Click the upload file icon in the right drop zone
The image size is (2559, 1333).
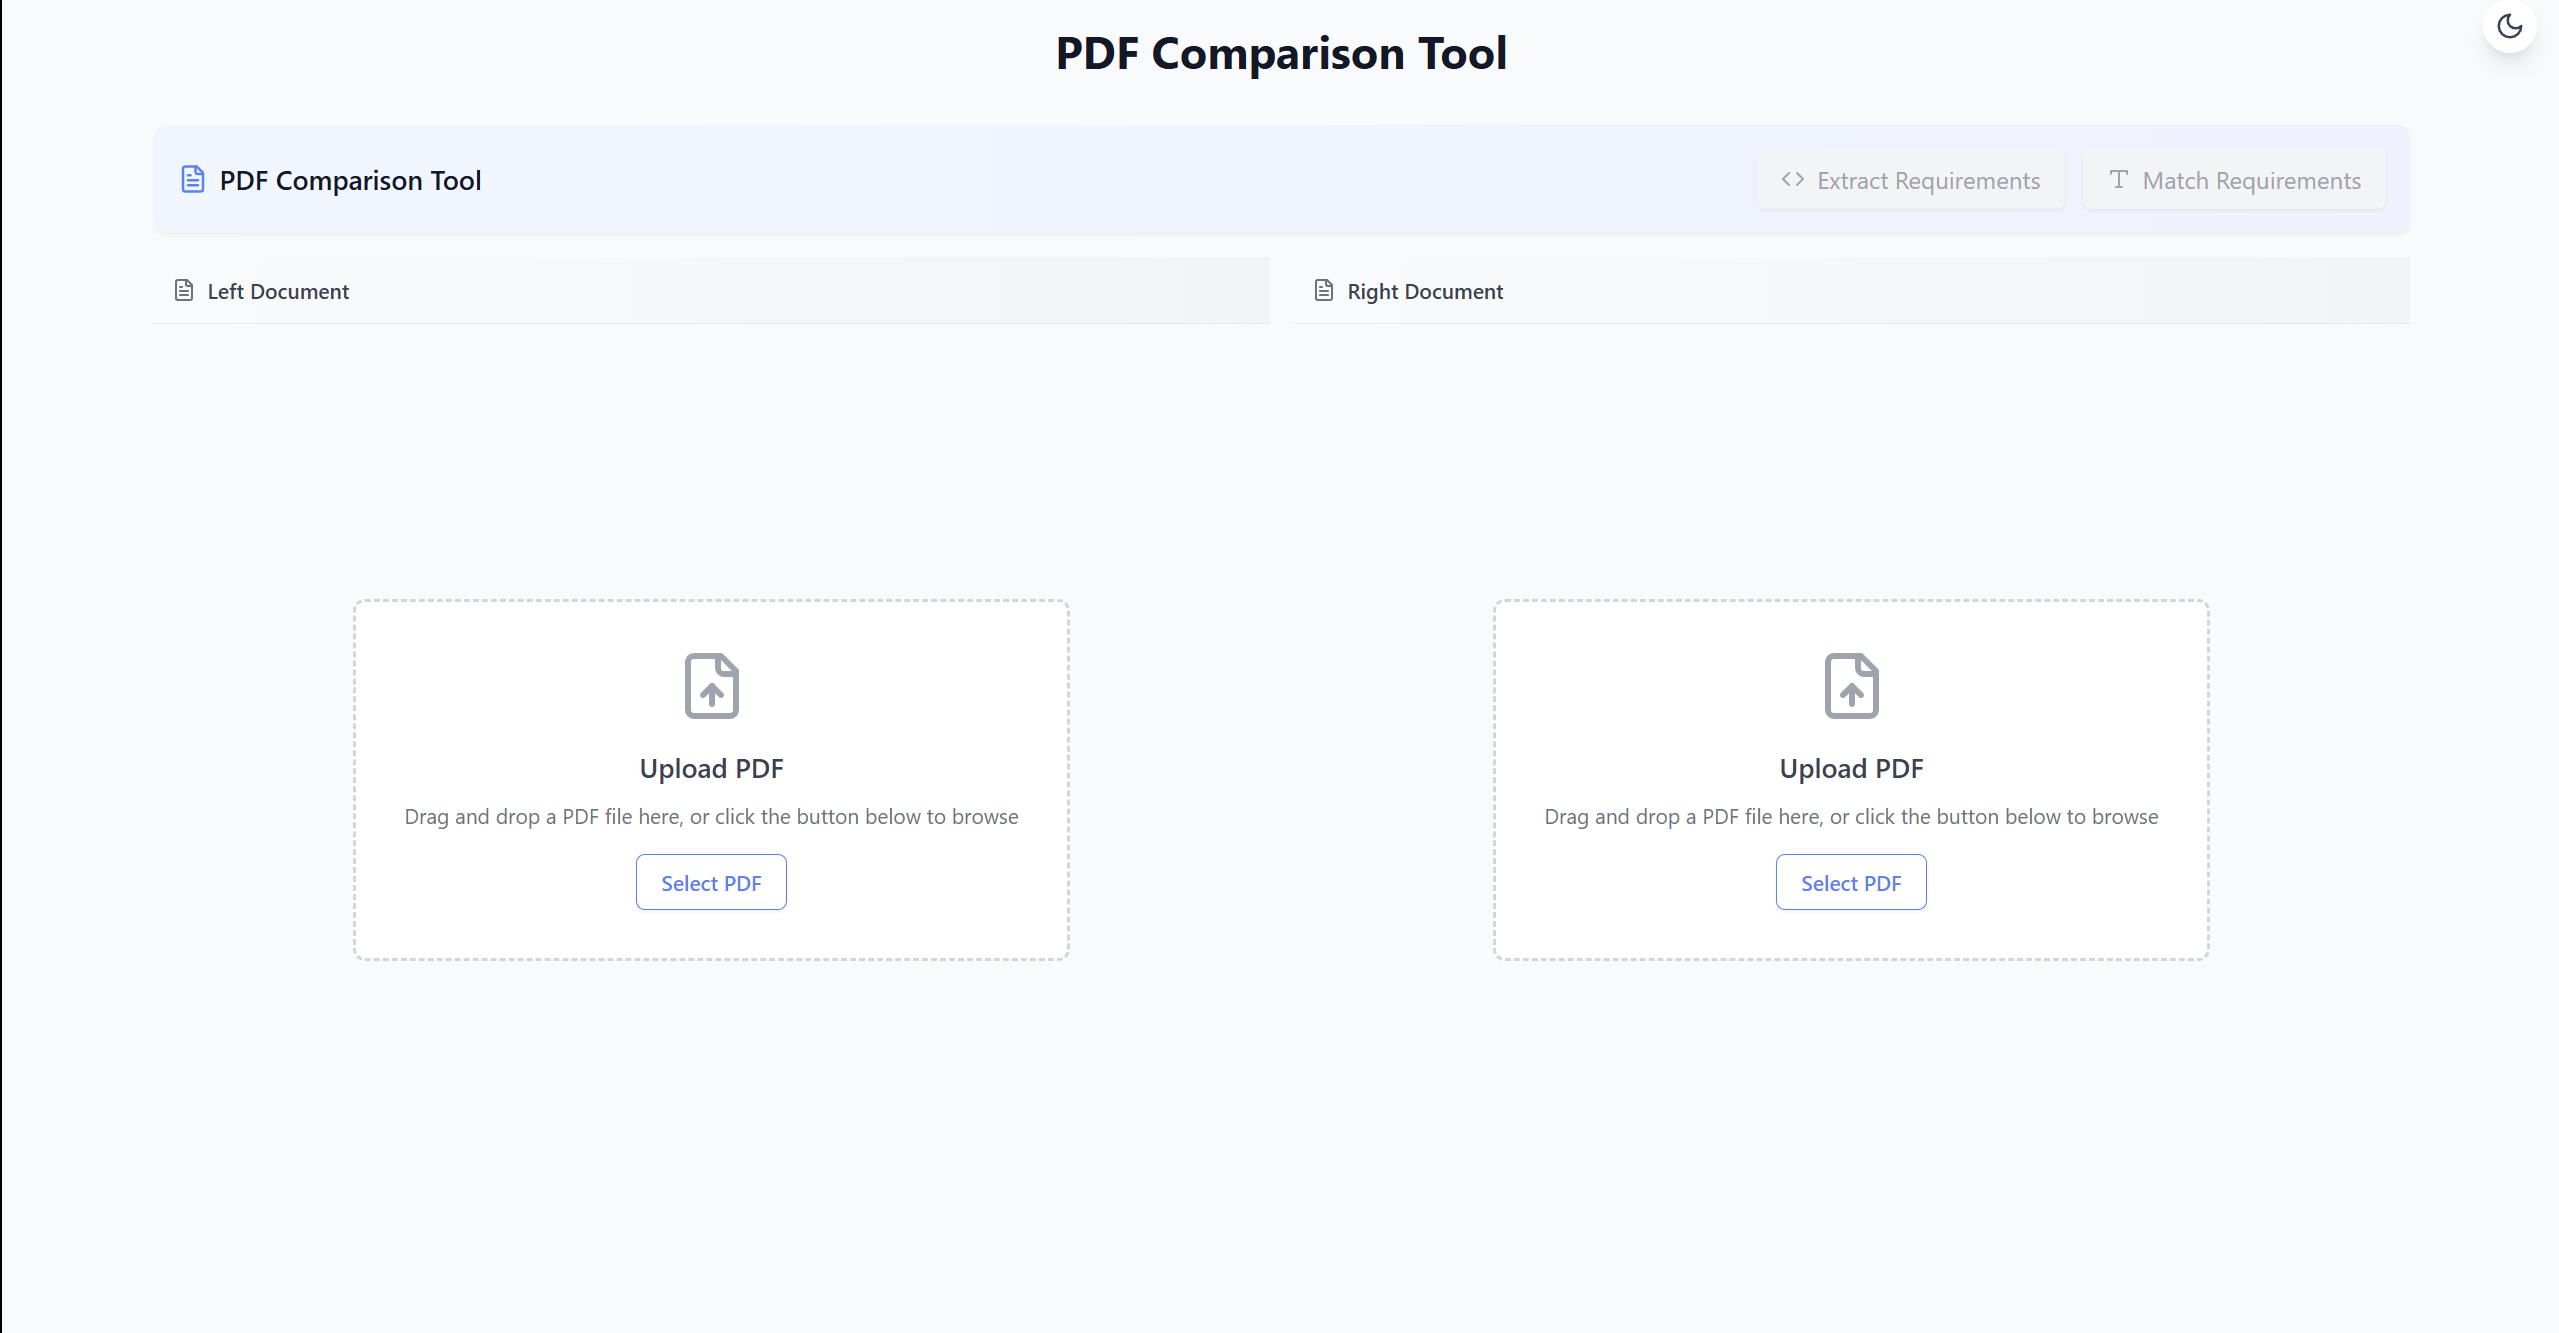click(1851, 686)
